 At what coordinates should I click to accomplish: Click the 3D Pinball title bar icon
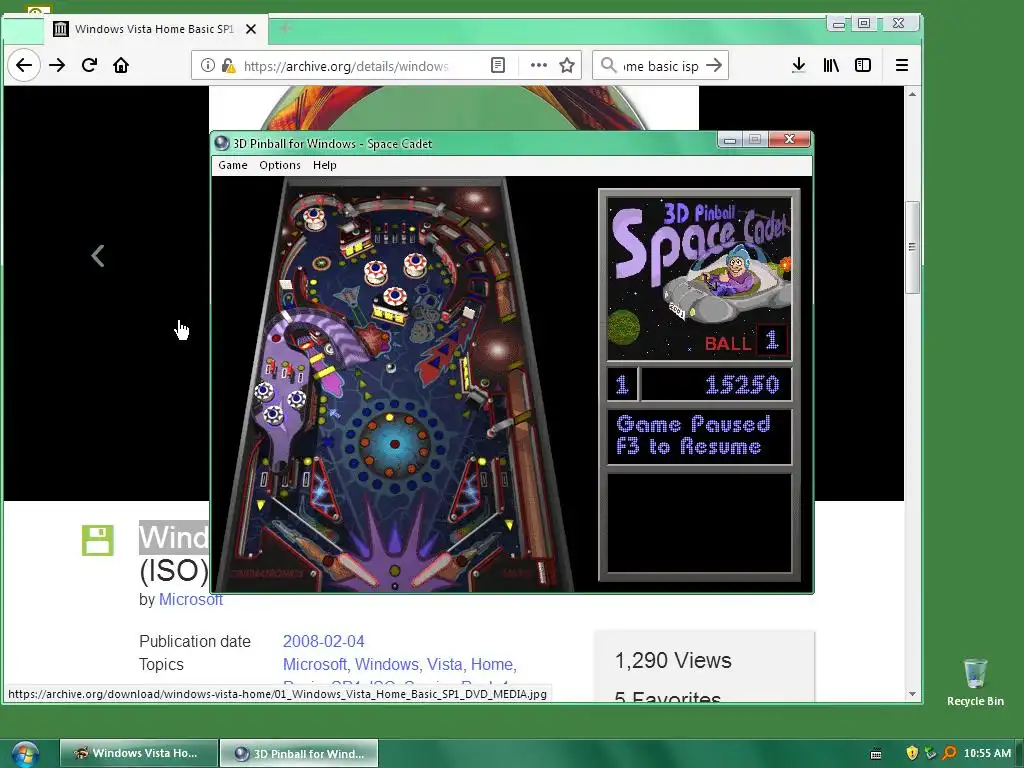click(x=222, y=143)
